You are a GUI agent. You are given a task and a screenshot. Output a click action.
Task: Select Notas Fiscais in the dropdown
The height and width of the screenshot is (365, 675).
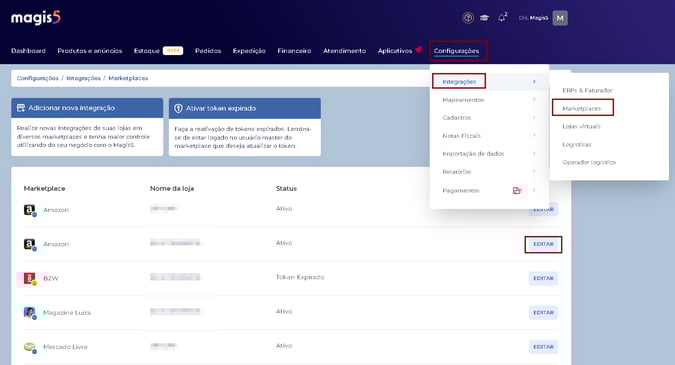(x=461, y=136)
